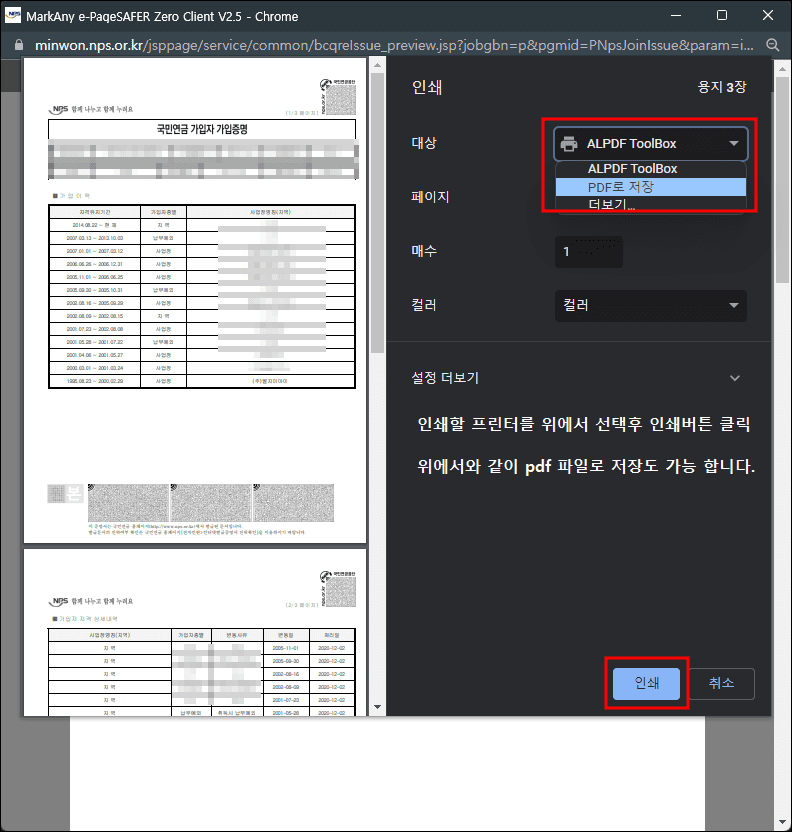Click the 대상 label
This screenshot has width=792, height=832.
[424, 143]
